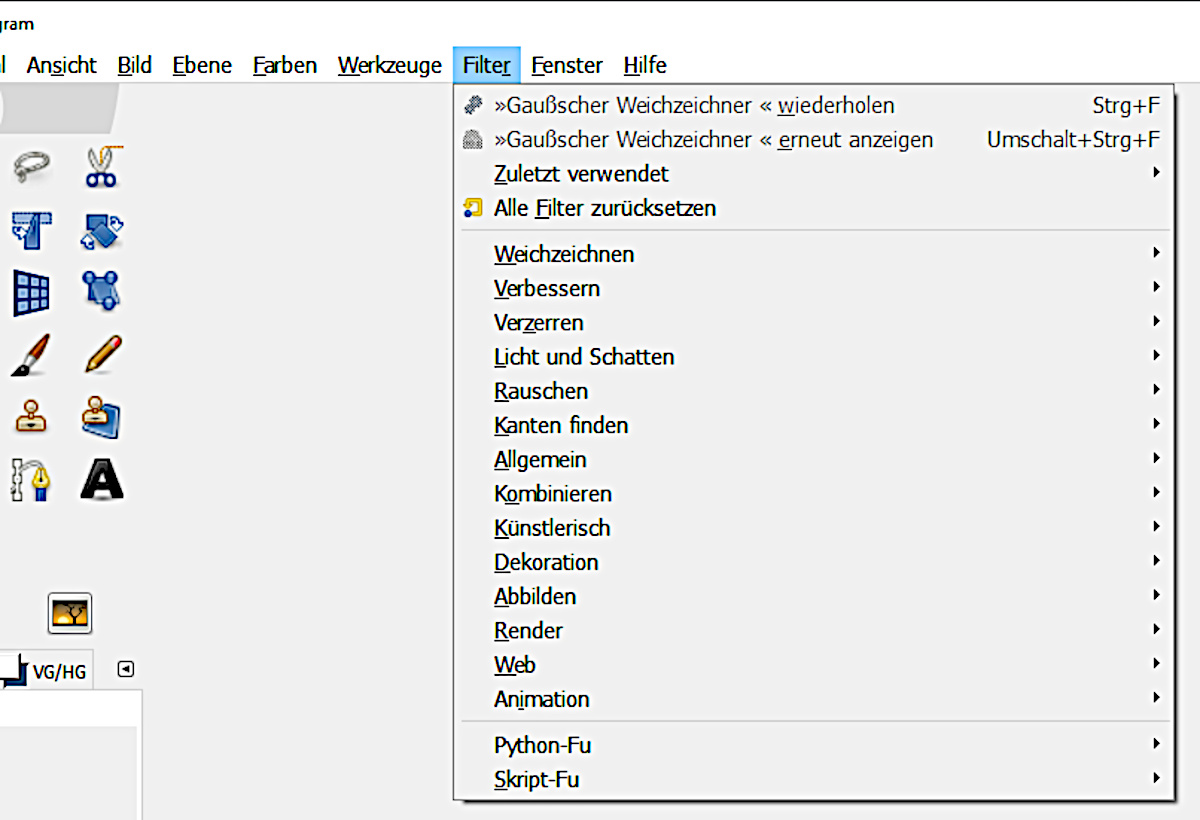Select the Text tool with letter A

tap(102, 480)
